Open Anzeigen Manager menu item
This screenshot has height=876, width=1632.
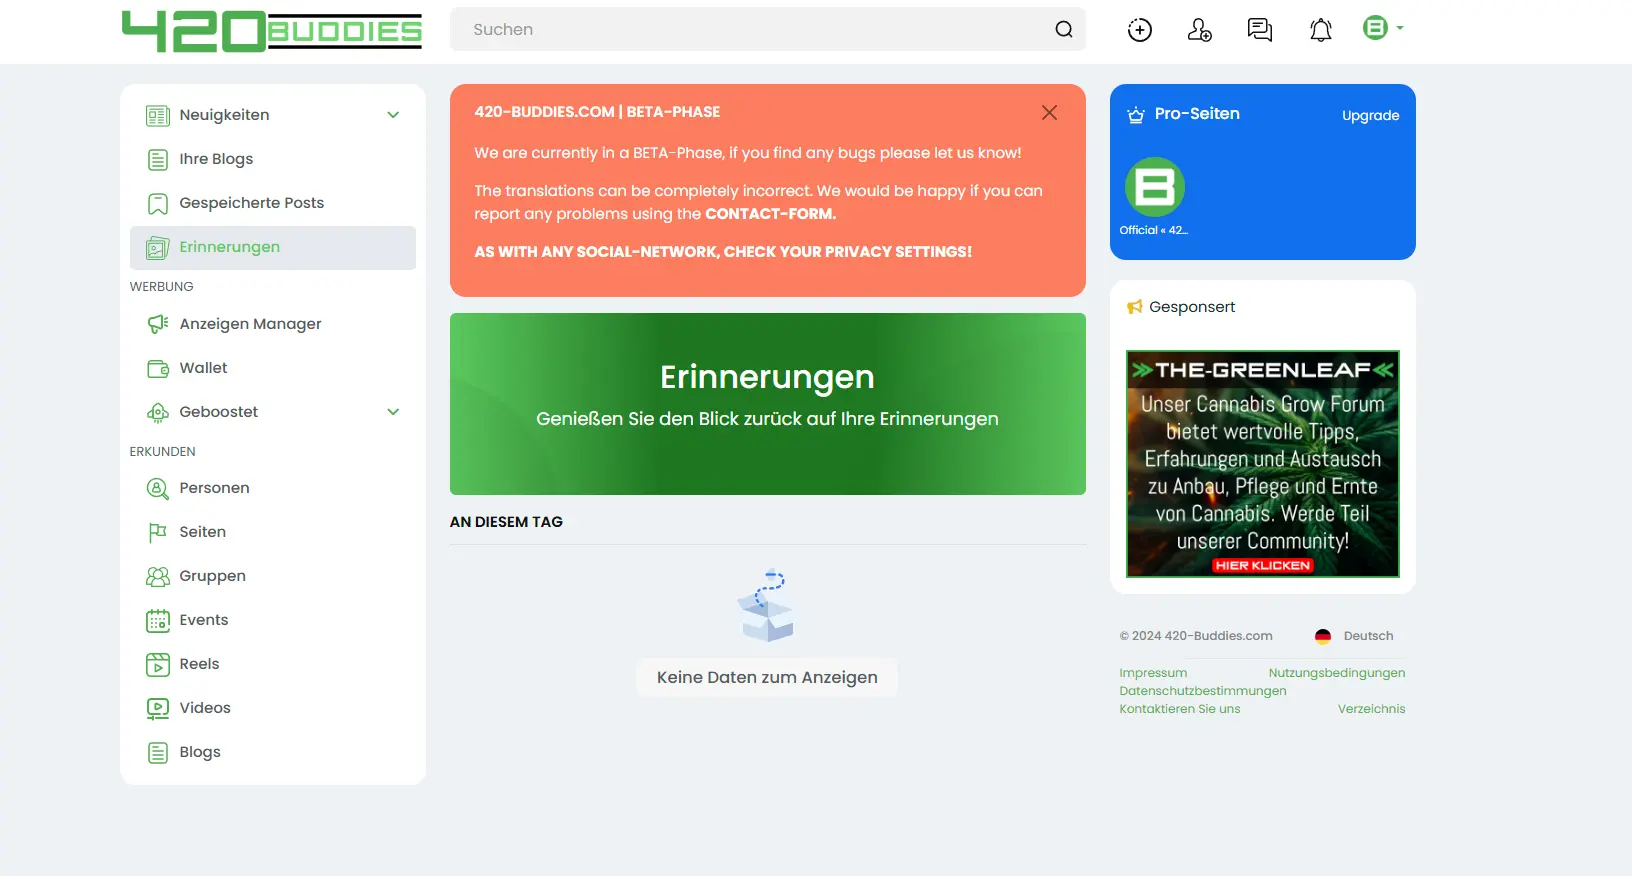coord(250,324)
